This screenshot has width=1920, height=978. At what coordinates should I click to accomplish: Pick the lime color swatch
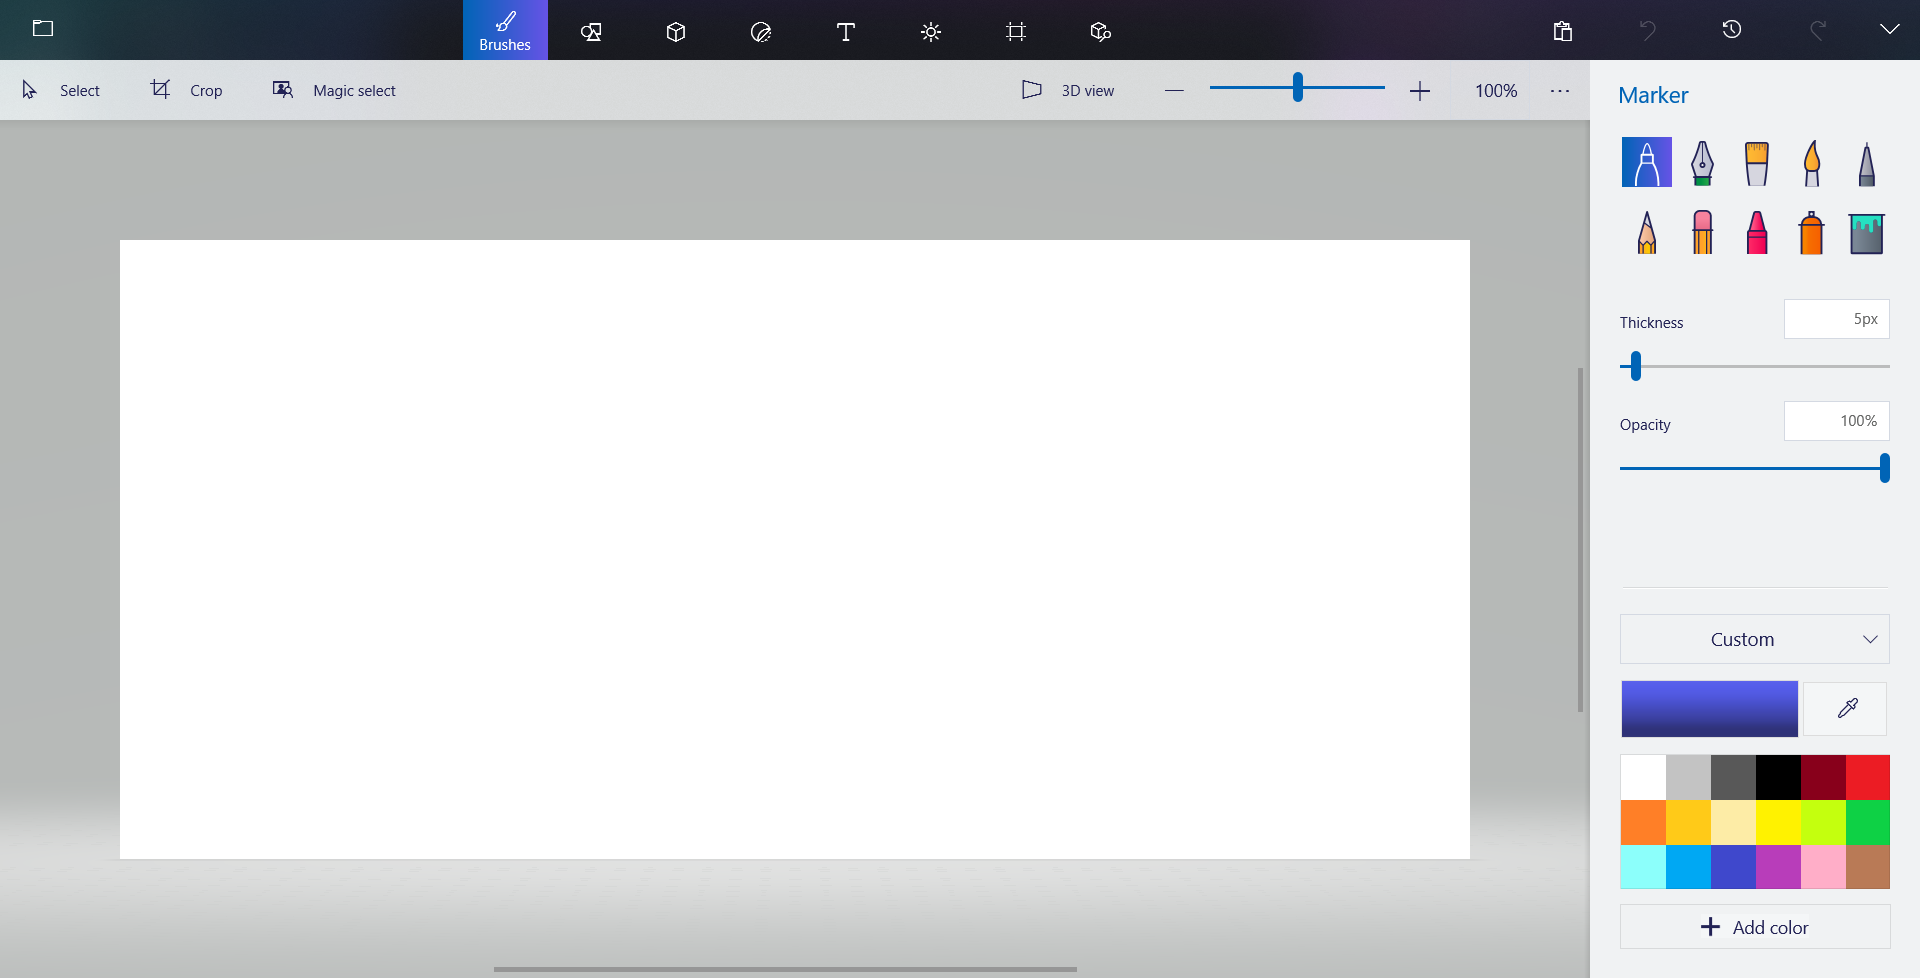[x=1823, y=822]
